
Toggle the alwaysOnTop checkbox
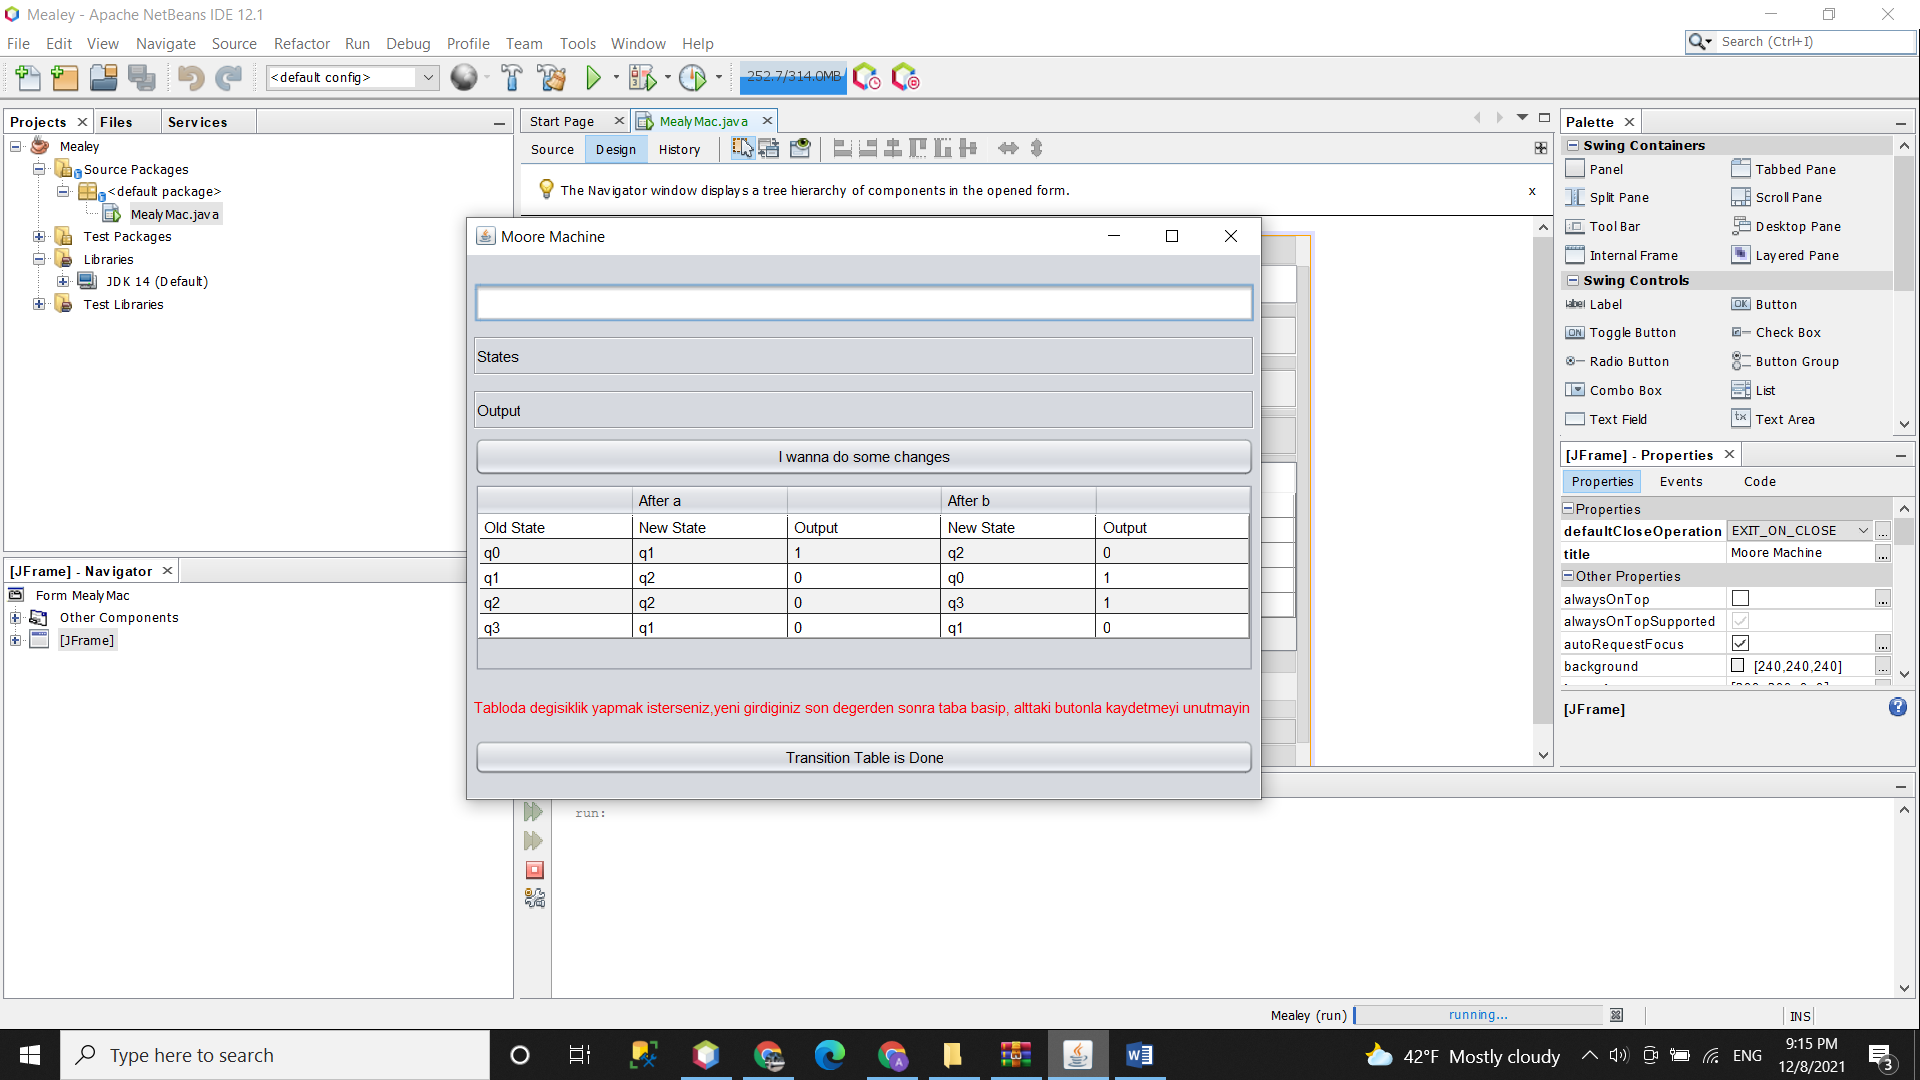click(x=1740, y=598)
